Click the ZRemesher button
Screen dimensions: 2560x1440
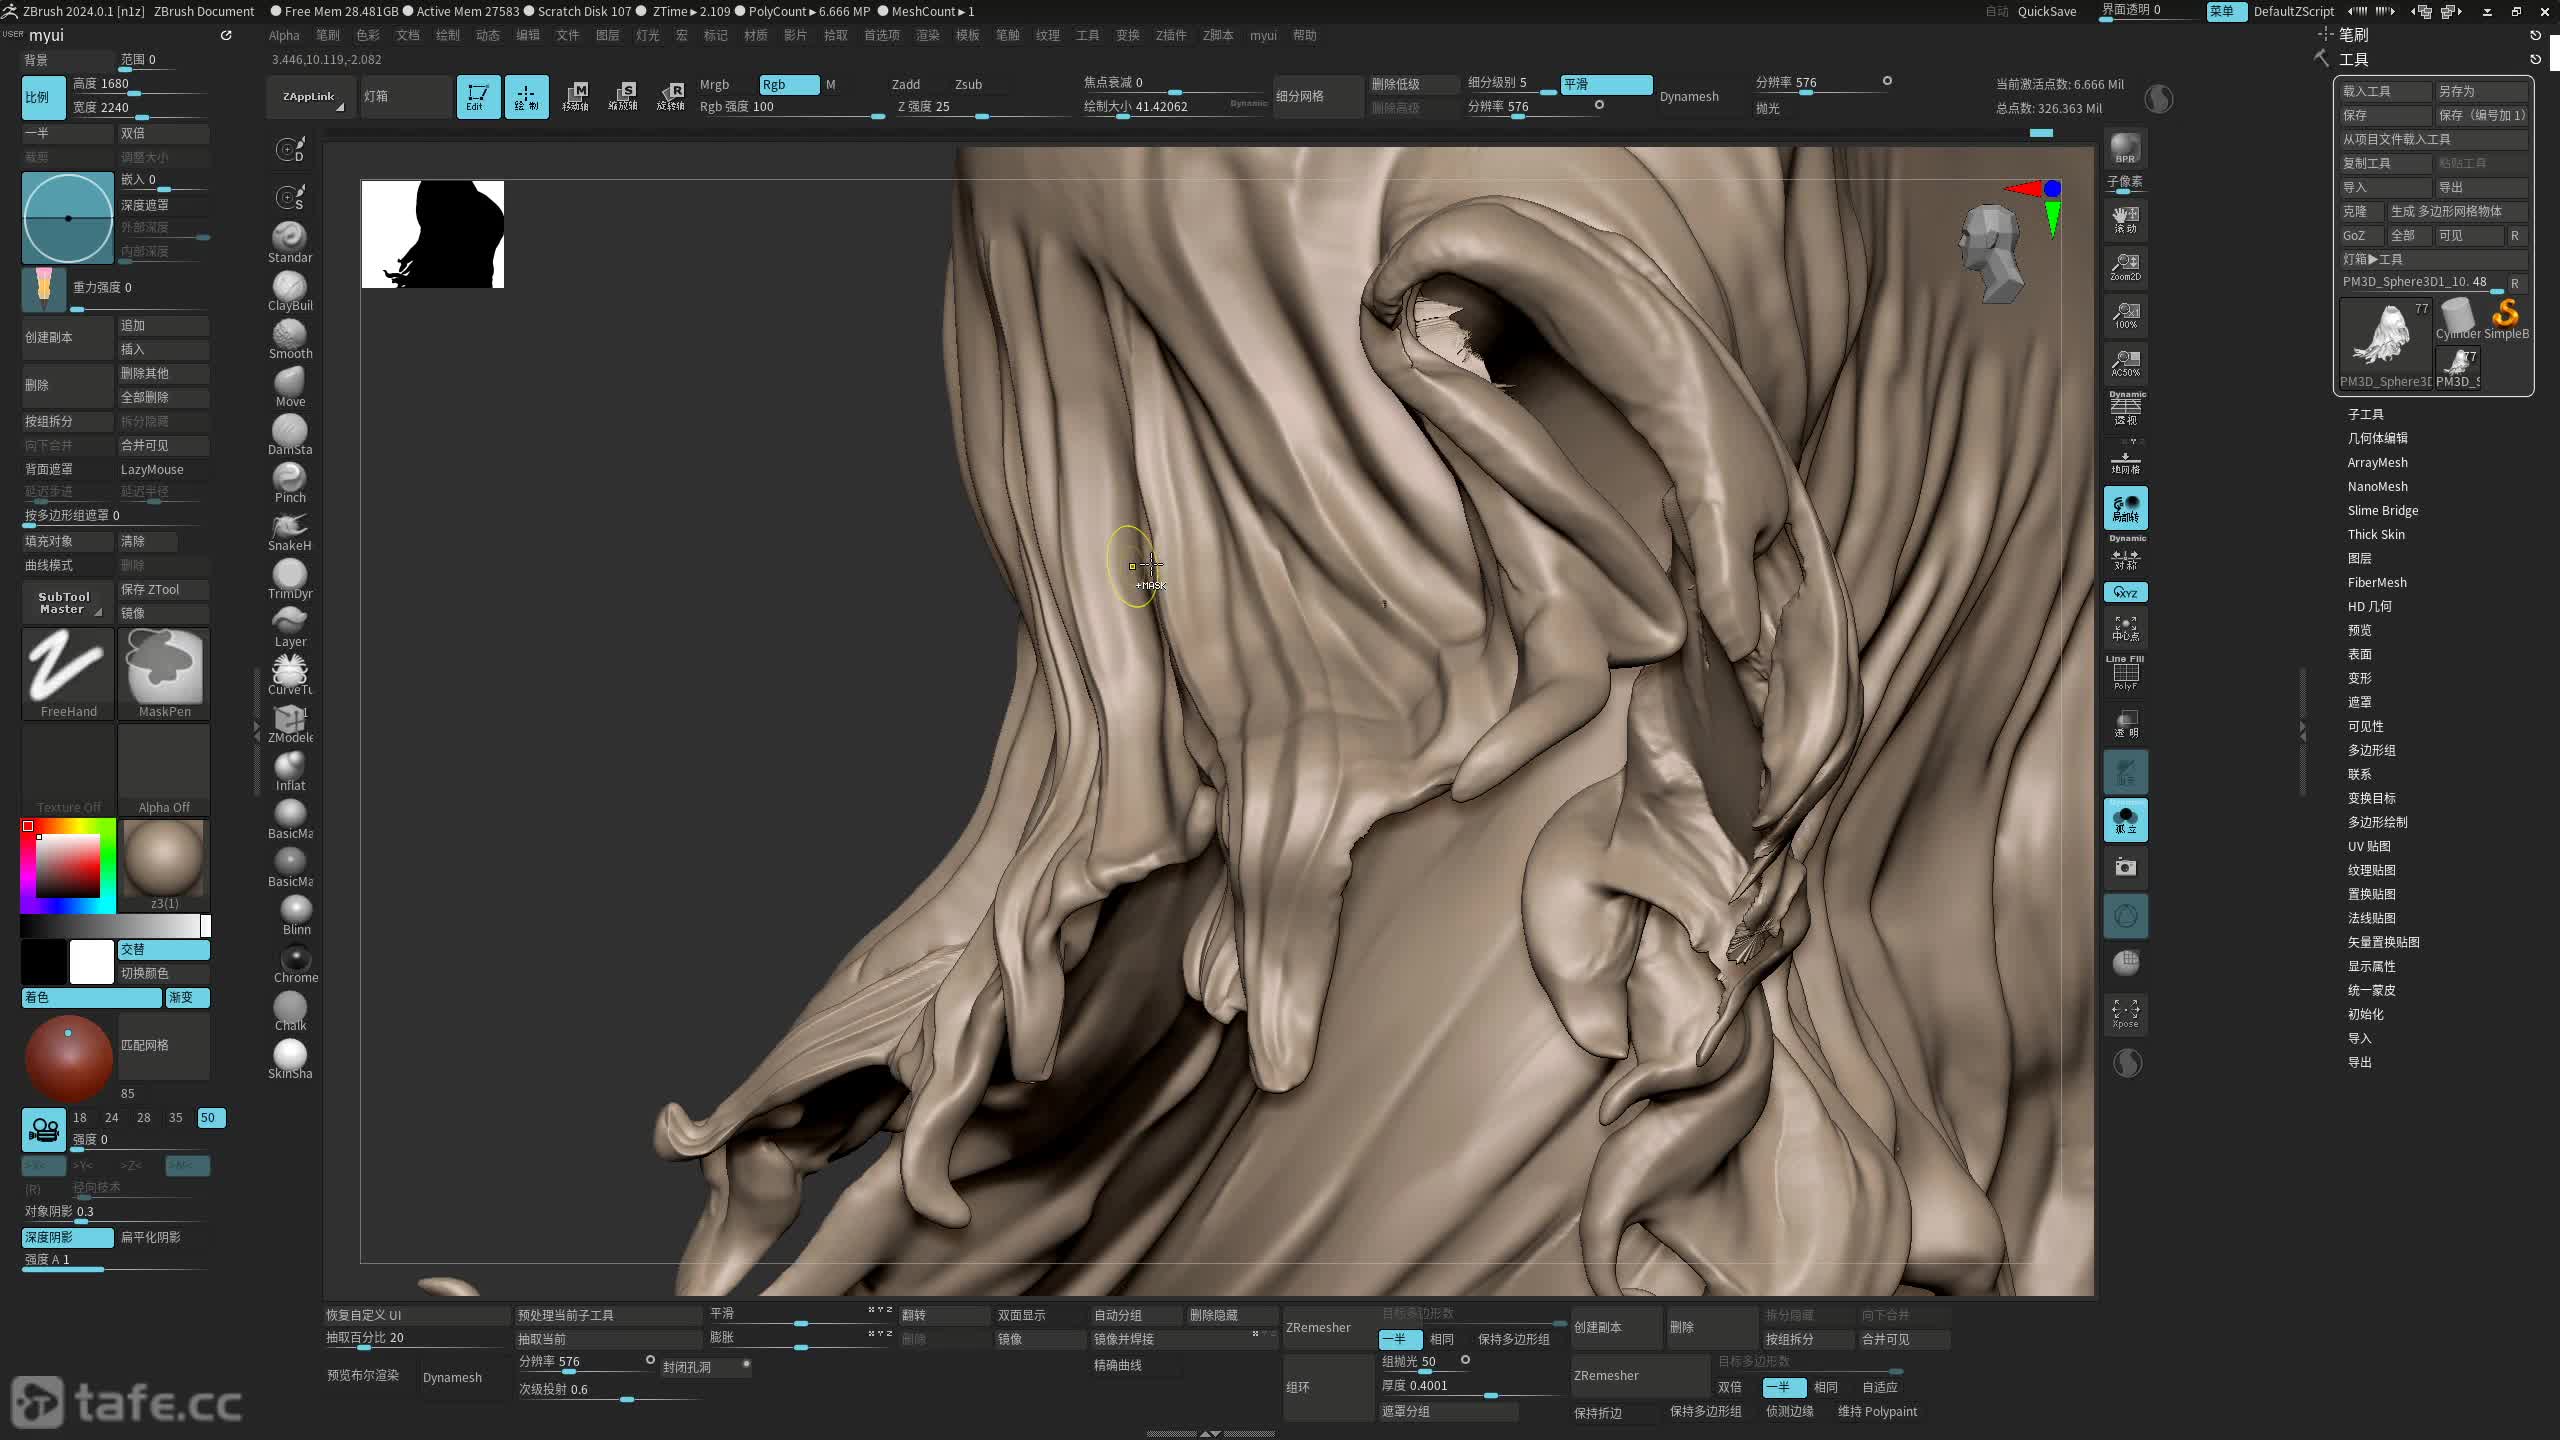tap(1318, 1327)
